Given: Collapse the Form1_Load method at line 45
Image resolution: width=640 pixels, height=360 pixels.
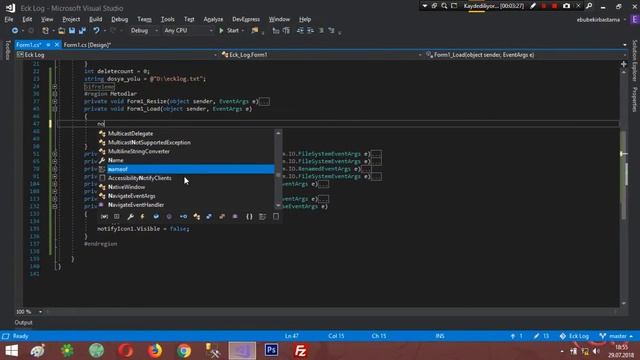Looking at the screenshot, I should [x=54, y=109].
